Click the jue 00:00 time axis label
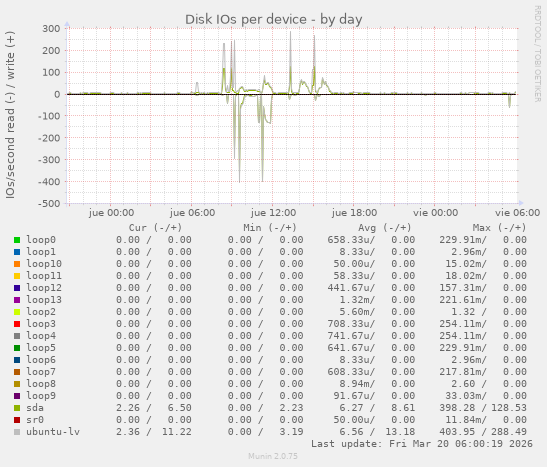Screen dimensions: 547x467 tap(111, 213)
